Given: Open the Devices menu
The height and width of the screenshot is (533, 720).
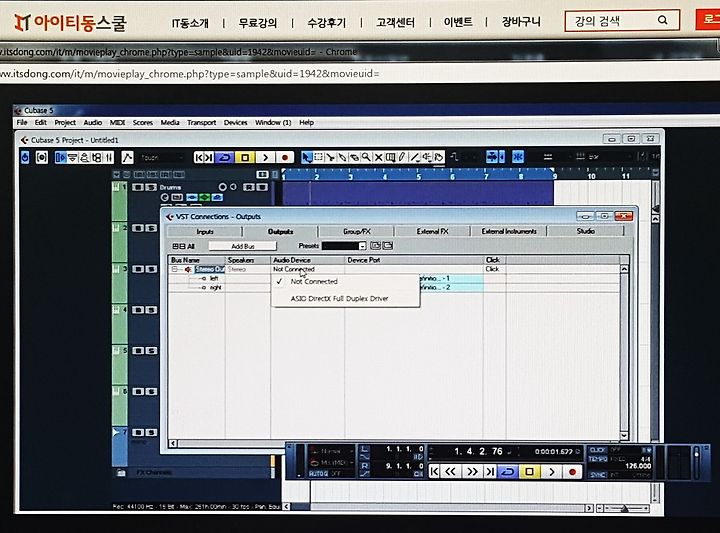Looking at the screenshot, I should tap(236, 123).
